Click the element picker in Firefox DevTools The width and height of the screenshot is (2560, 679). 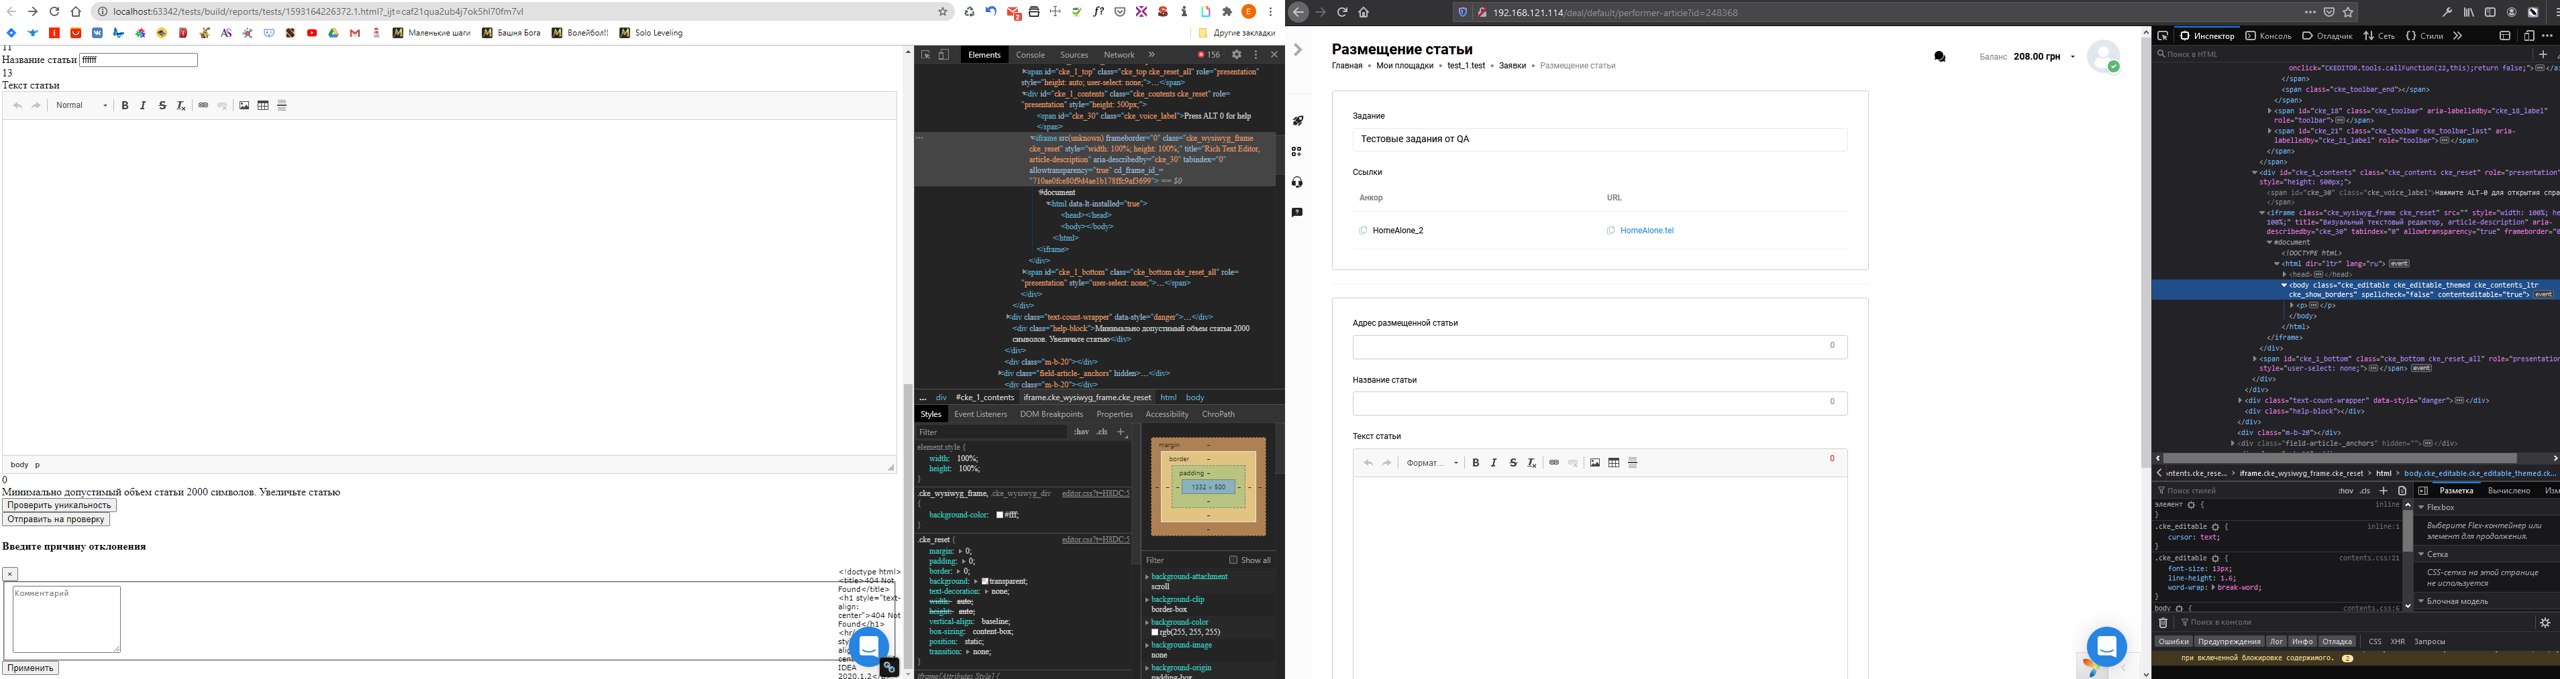point(2163,36)
